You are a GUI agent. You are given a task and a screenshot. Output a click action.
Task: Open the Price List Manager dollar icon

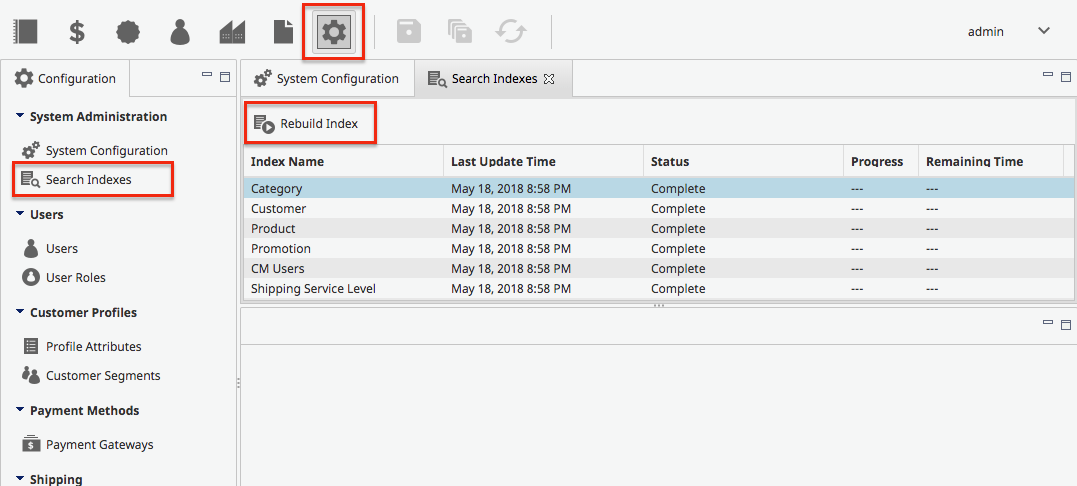pyautogui.click(x=77, y=32)
